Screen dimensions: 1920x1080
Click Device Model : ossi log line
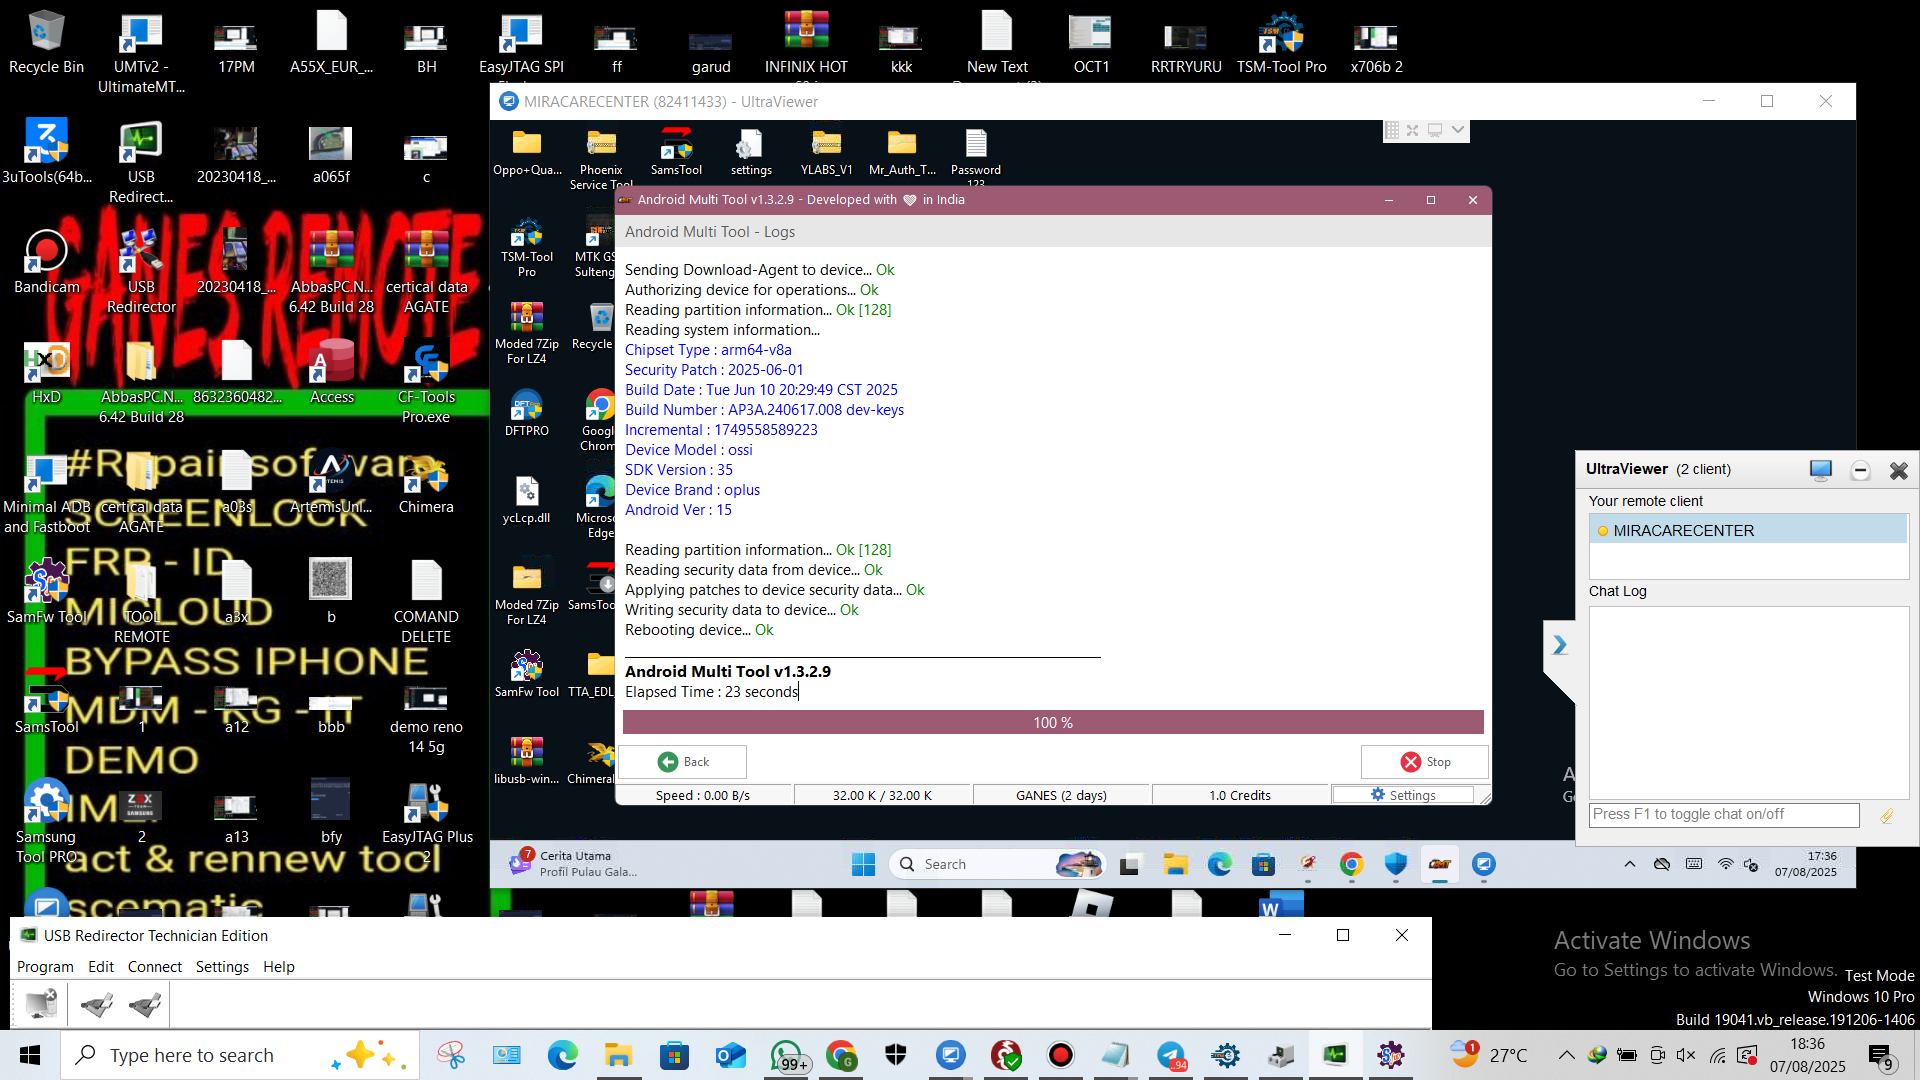pos(689,450)
